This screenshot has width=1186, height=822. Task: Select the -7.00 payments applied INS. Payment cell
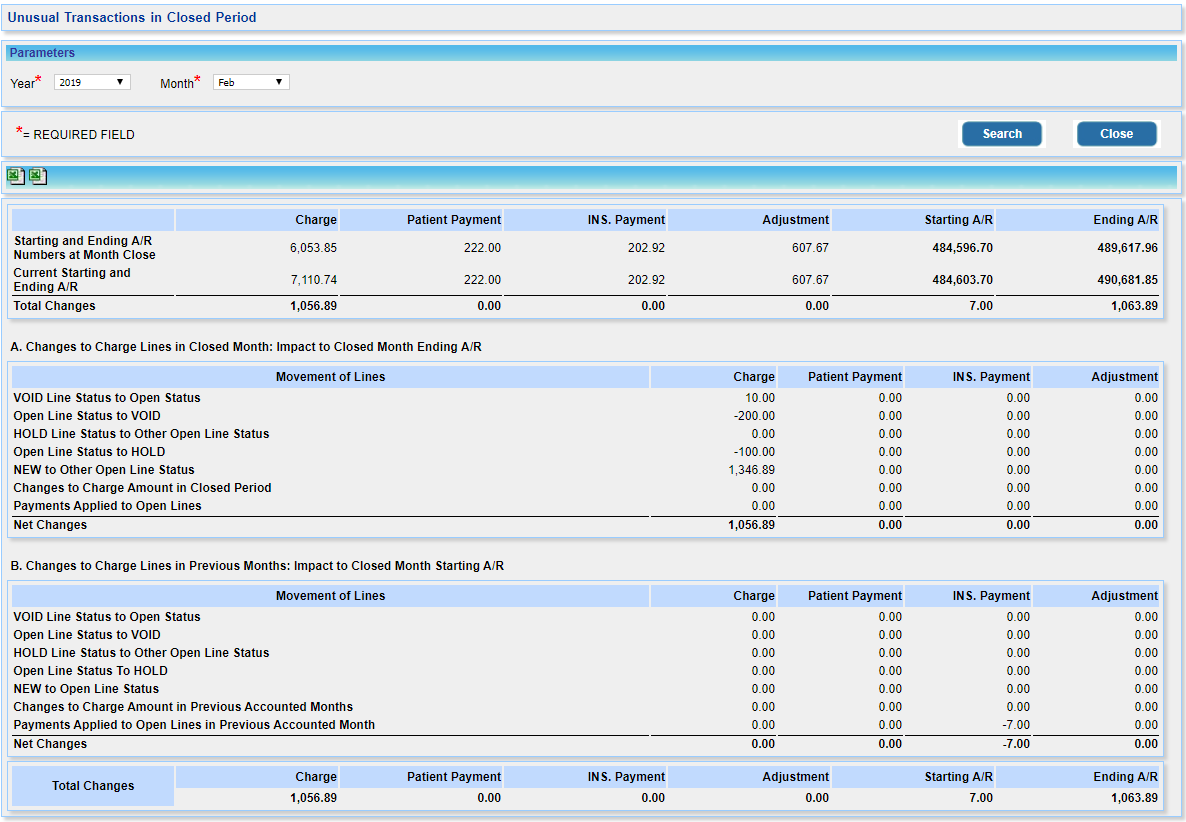coord(1015,725)
